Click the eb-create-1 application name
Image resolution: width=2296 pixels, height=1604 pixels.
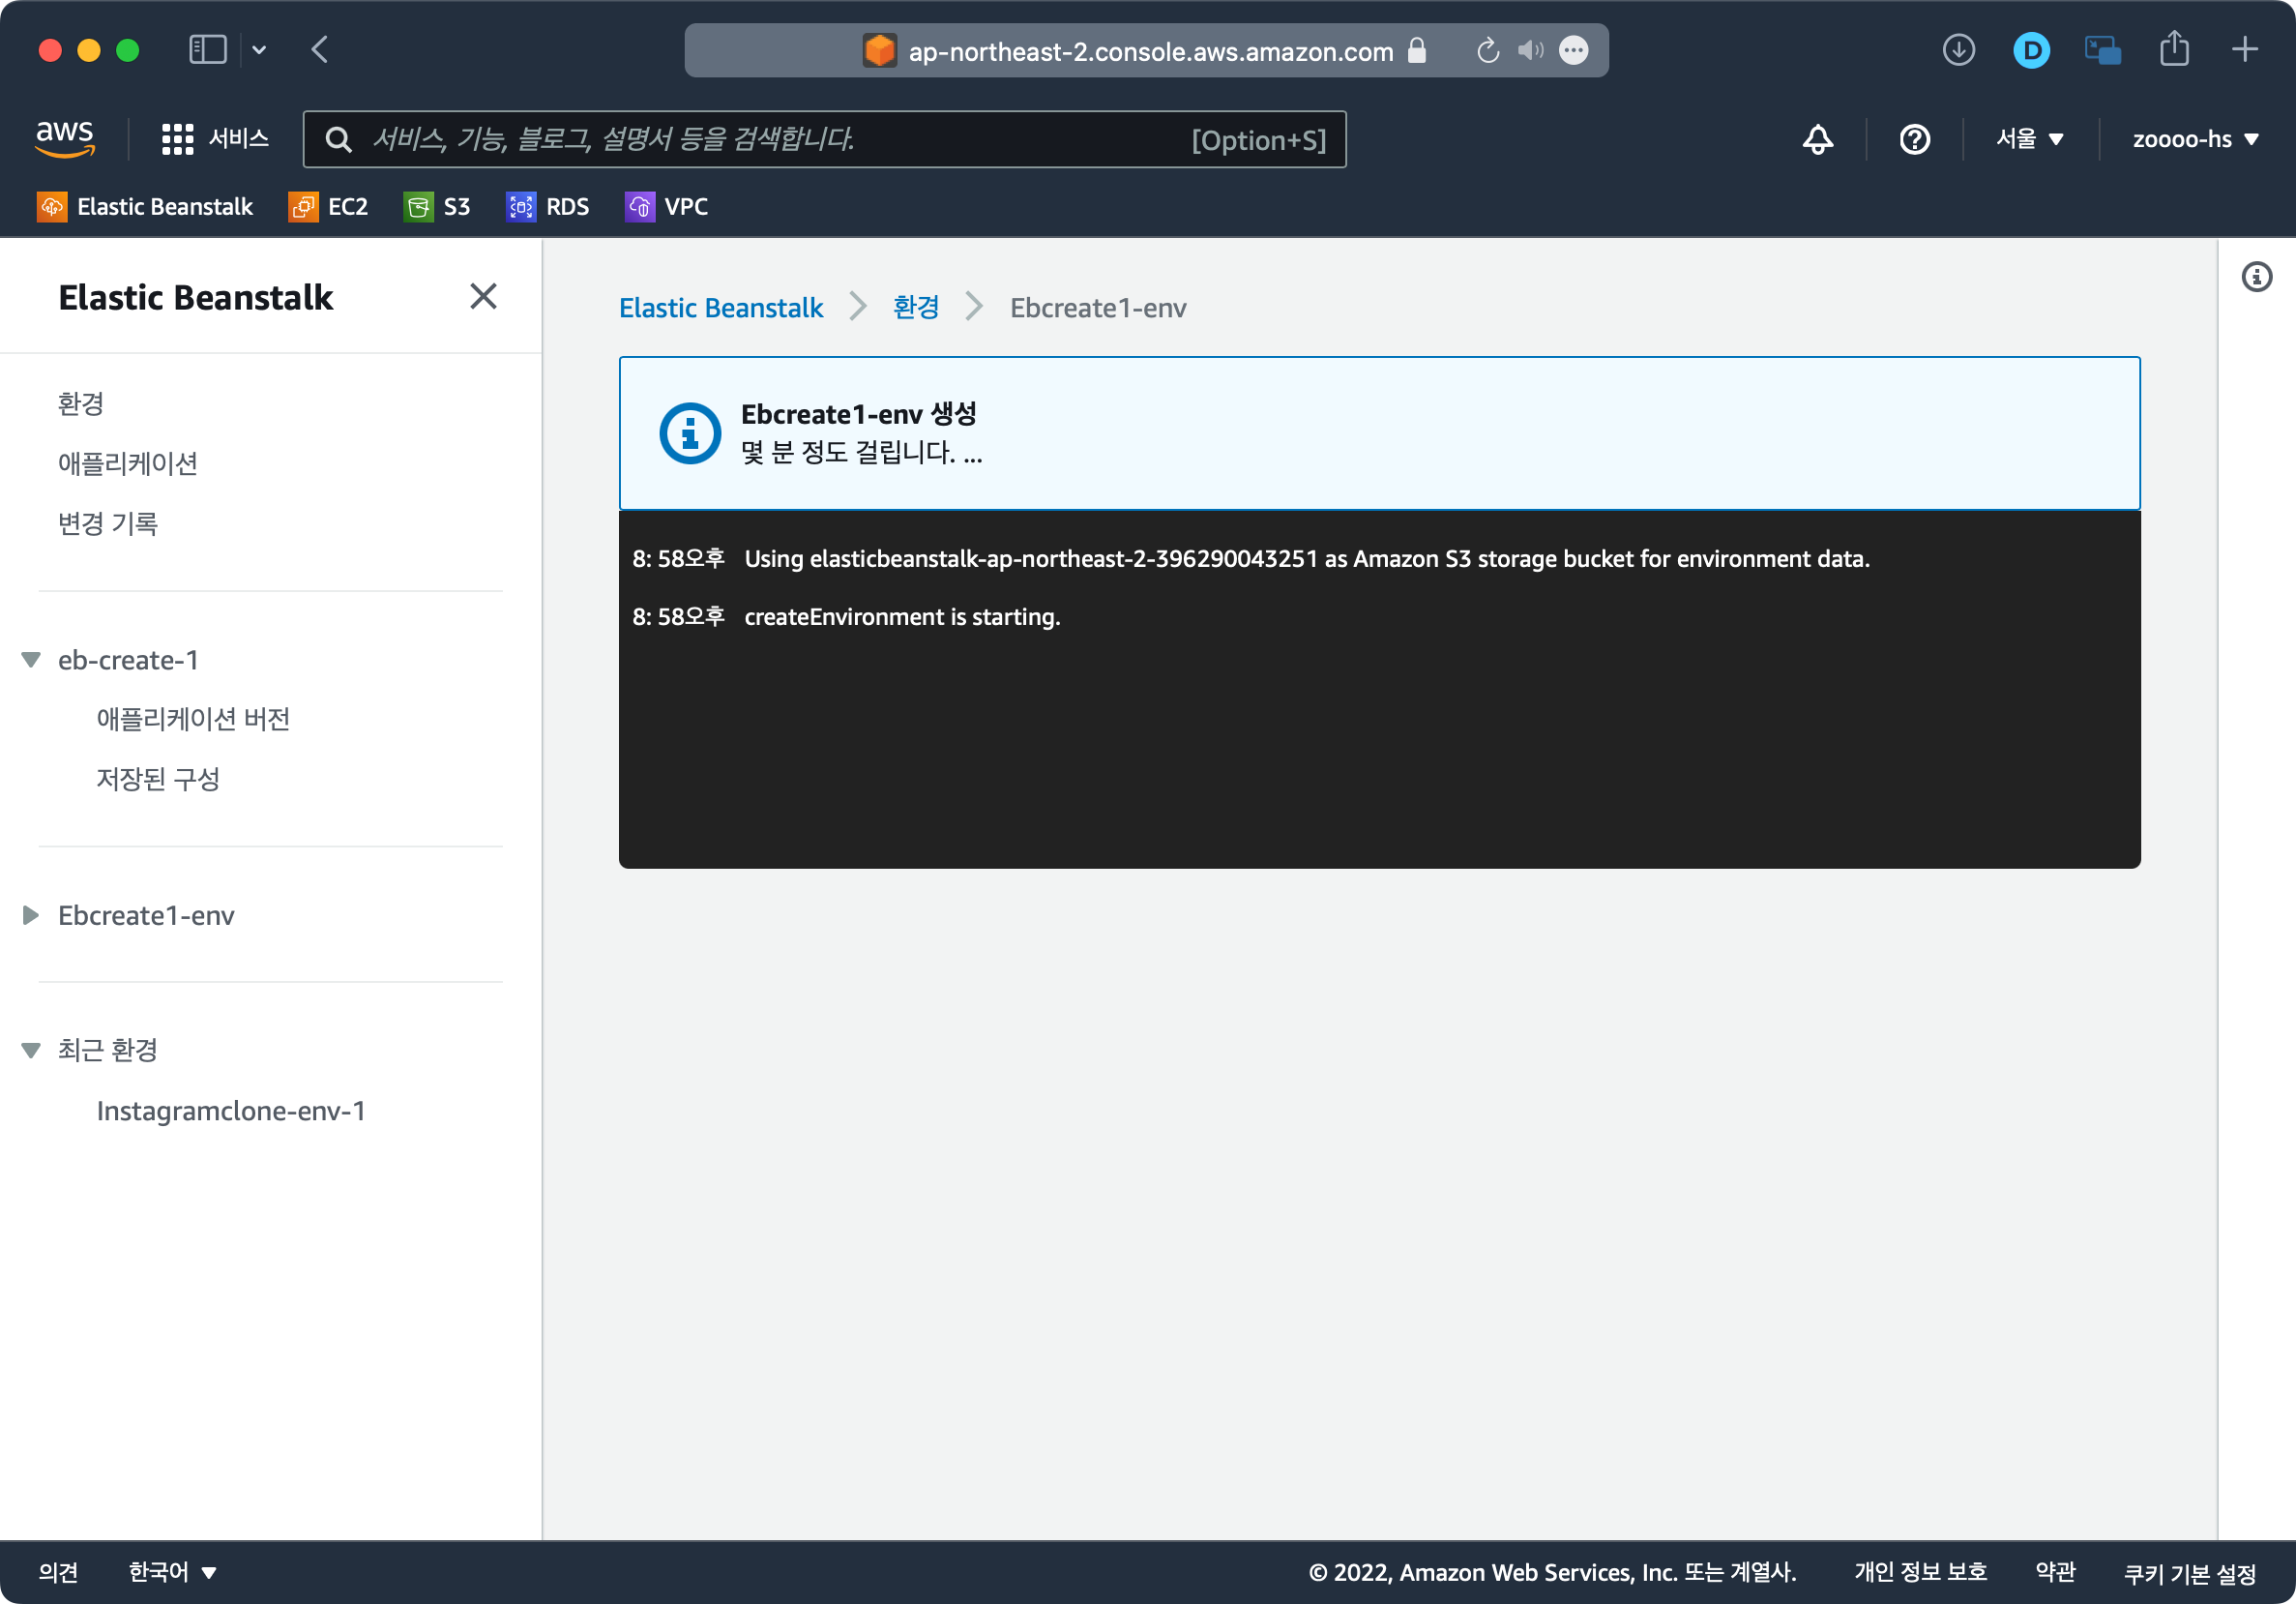pos(129,660)
